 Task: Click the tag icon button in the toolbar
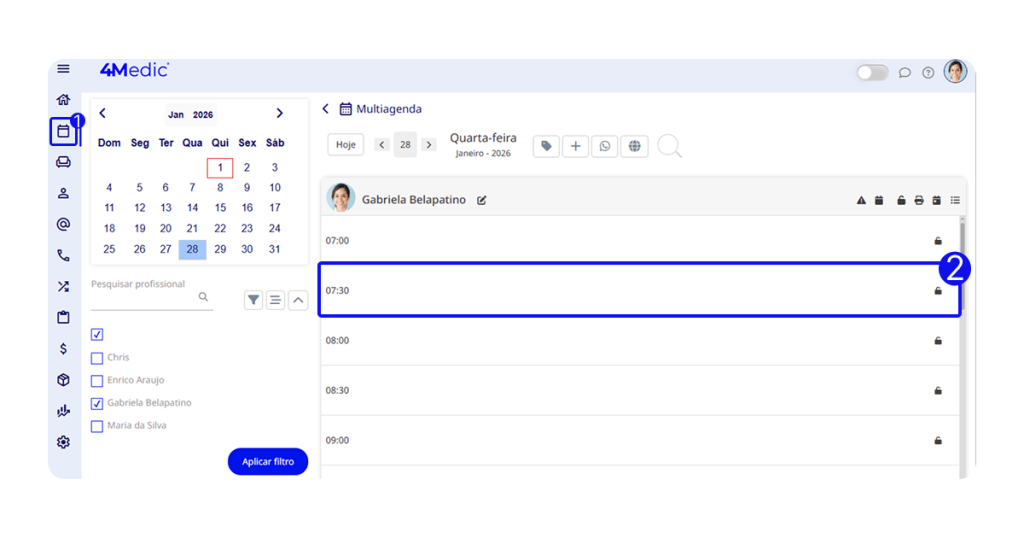point(546,146)
